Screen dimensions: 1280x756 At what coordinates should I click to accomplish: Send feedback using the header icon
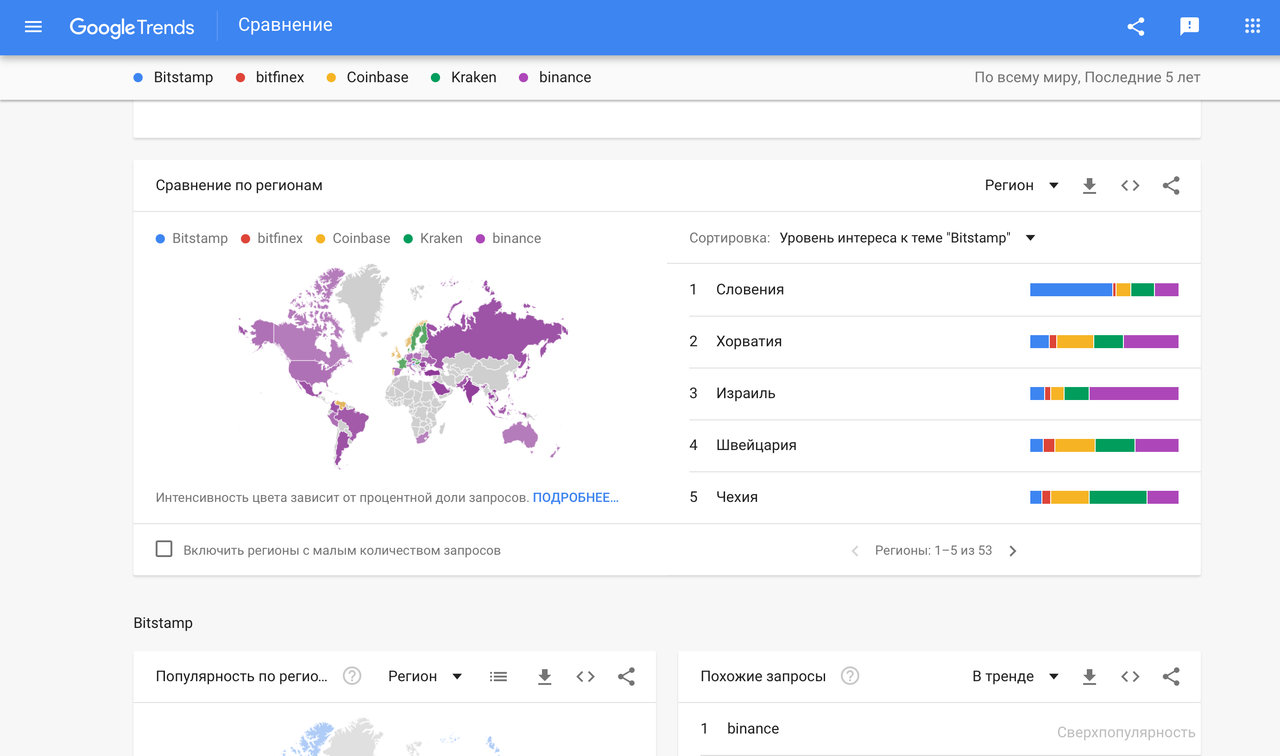coord(1190,27)
